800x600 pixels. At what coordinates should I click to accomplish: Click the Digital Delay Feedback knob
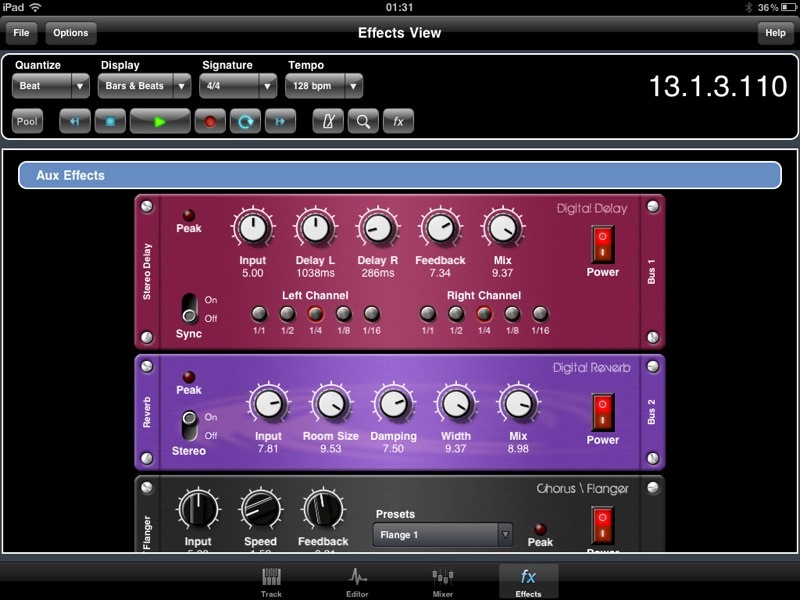440,229
